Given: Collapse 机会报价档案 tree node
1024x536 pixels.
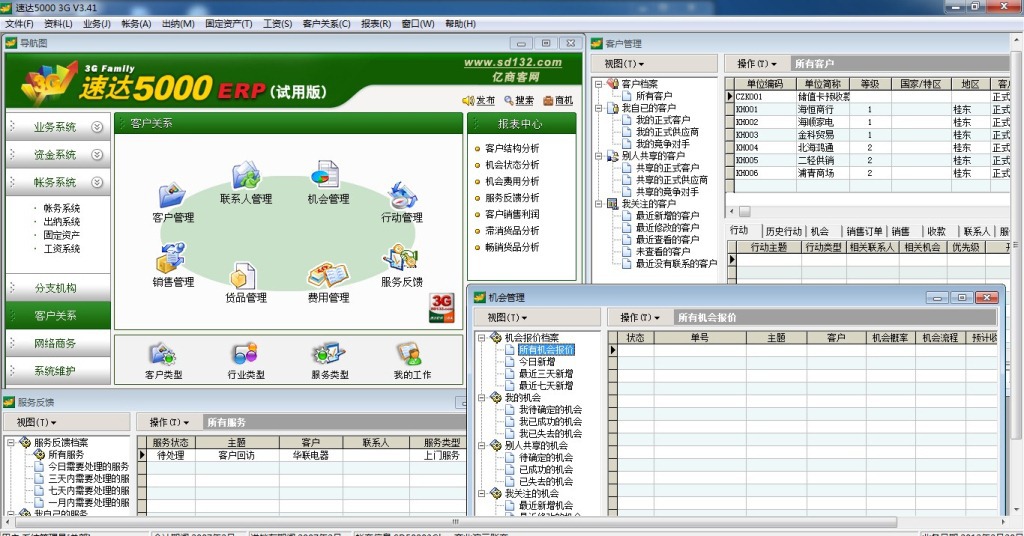Looking at the screenshot, I should (481, 338).
